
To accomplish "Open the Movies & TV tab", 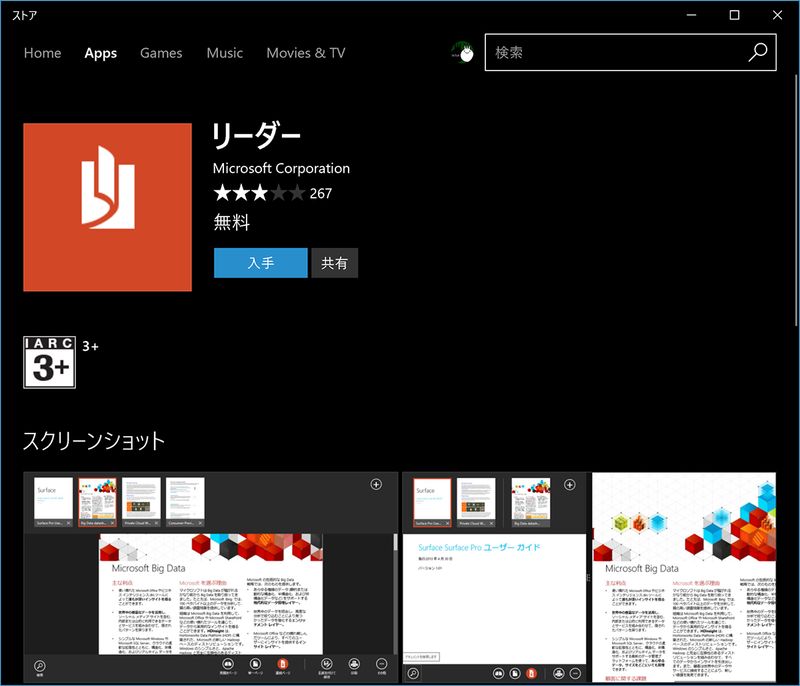I will click(306, 53).
